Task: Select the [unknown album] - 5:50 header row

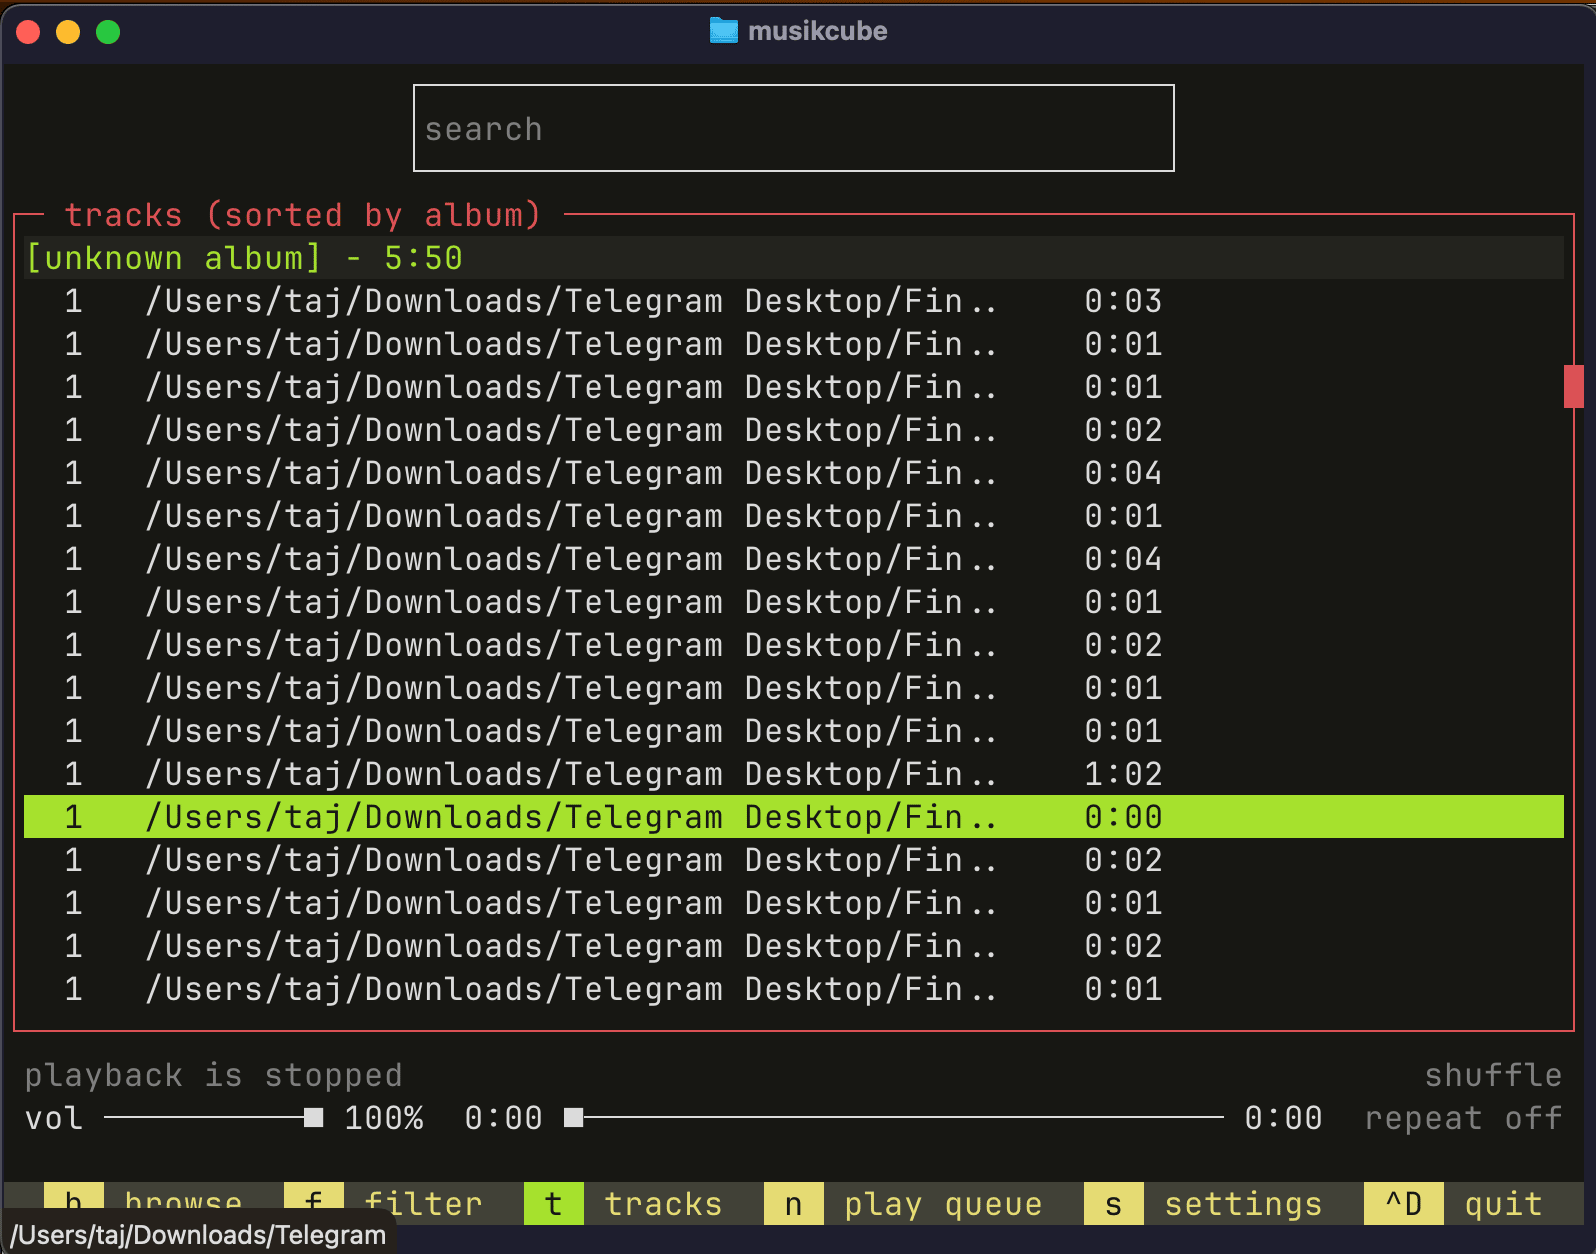Action: click(x=793, y=258)
